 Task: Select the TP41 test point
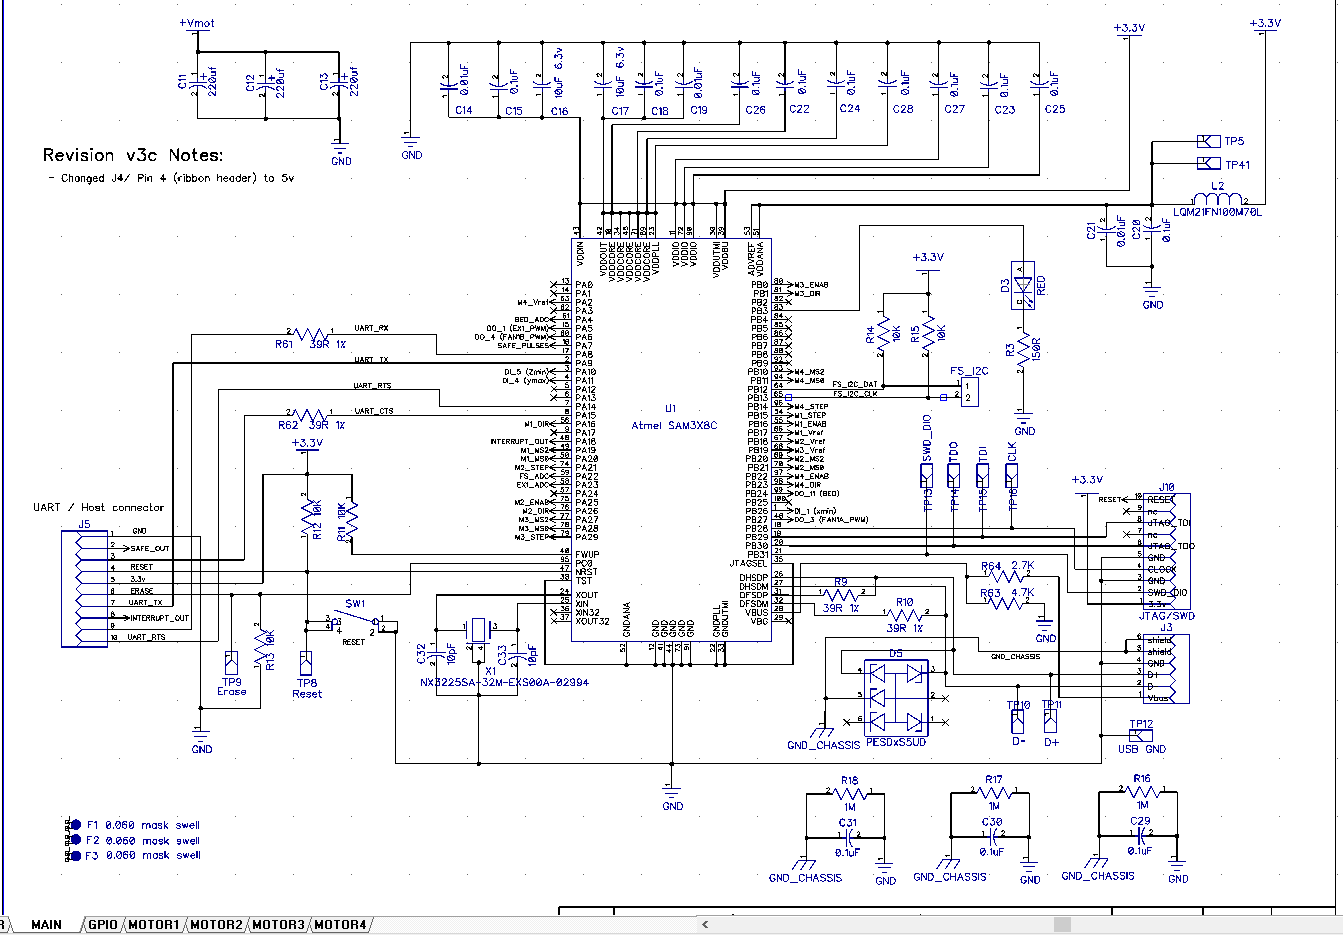pyautogui.click(x=1208, y=164)
